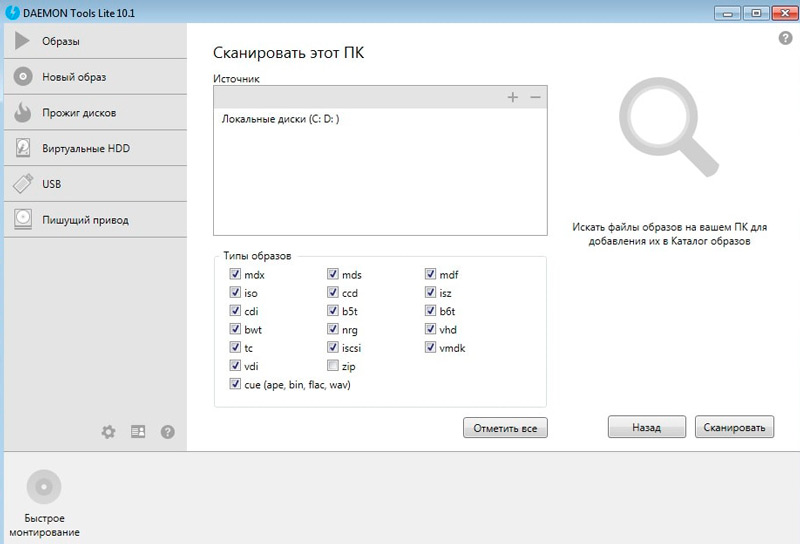Go to Виртуальные HDD section
This screenshot has height=544, width=800.
click(x=95, y=148)
